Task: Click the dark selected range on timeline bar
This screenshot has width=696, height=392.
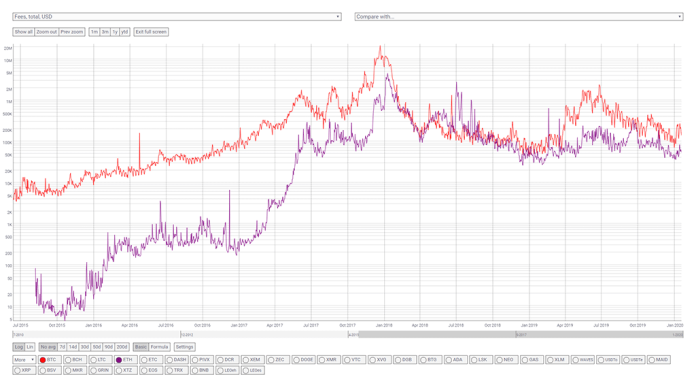Action: point(521,334)
